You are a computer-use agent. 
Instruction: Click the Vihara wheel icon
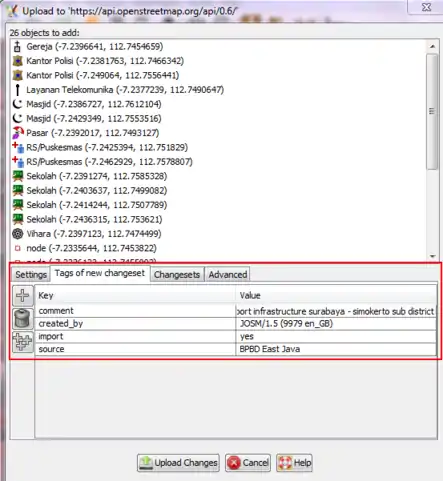pyautogui.click(x=18, y=234)
